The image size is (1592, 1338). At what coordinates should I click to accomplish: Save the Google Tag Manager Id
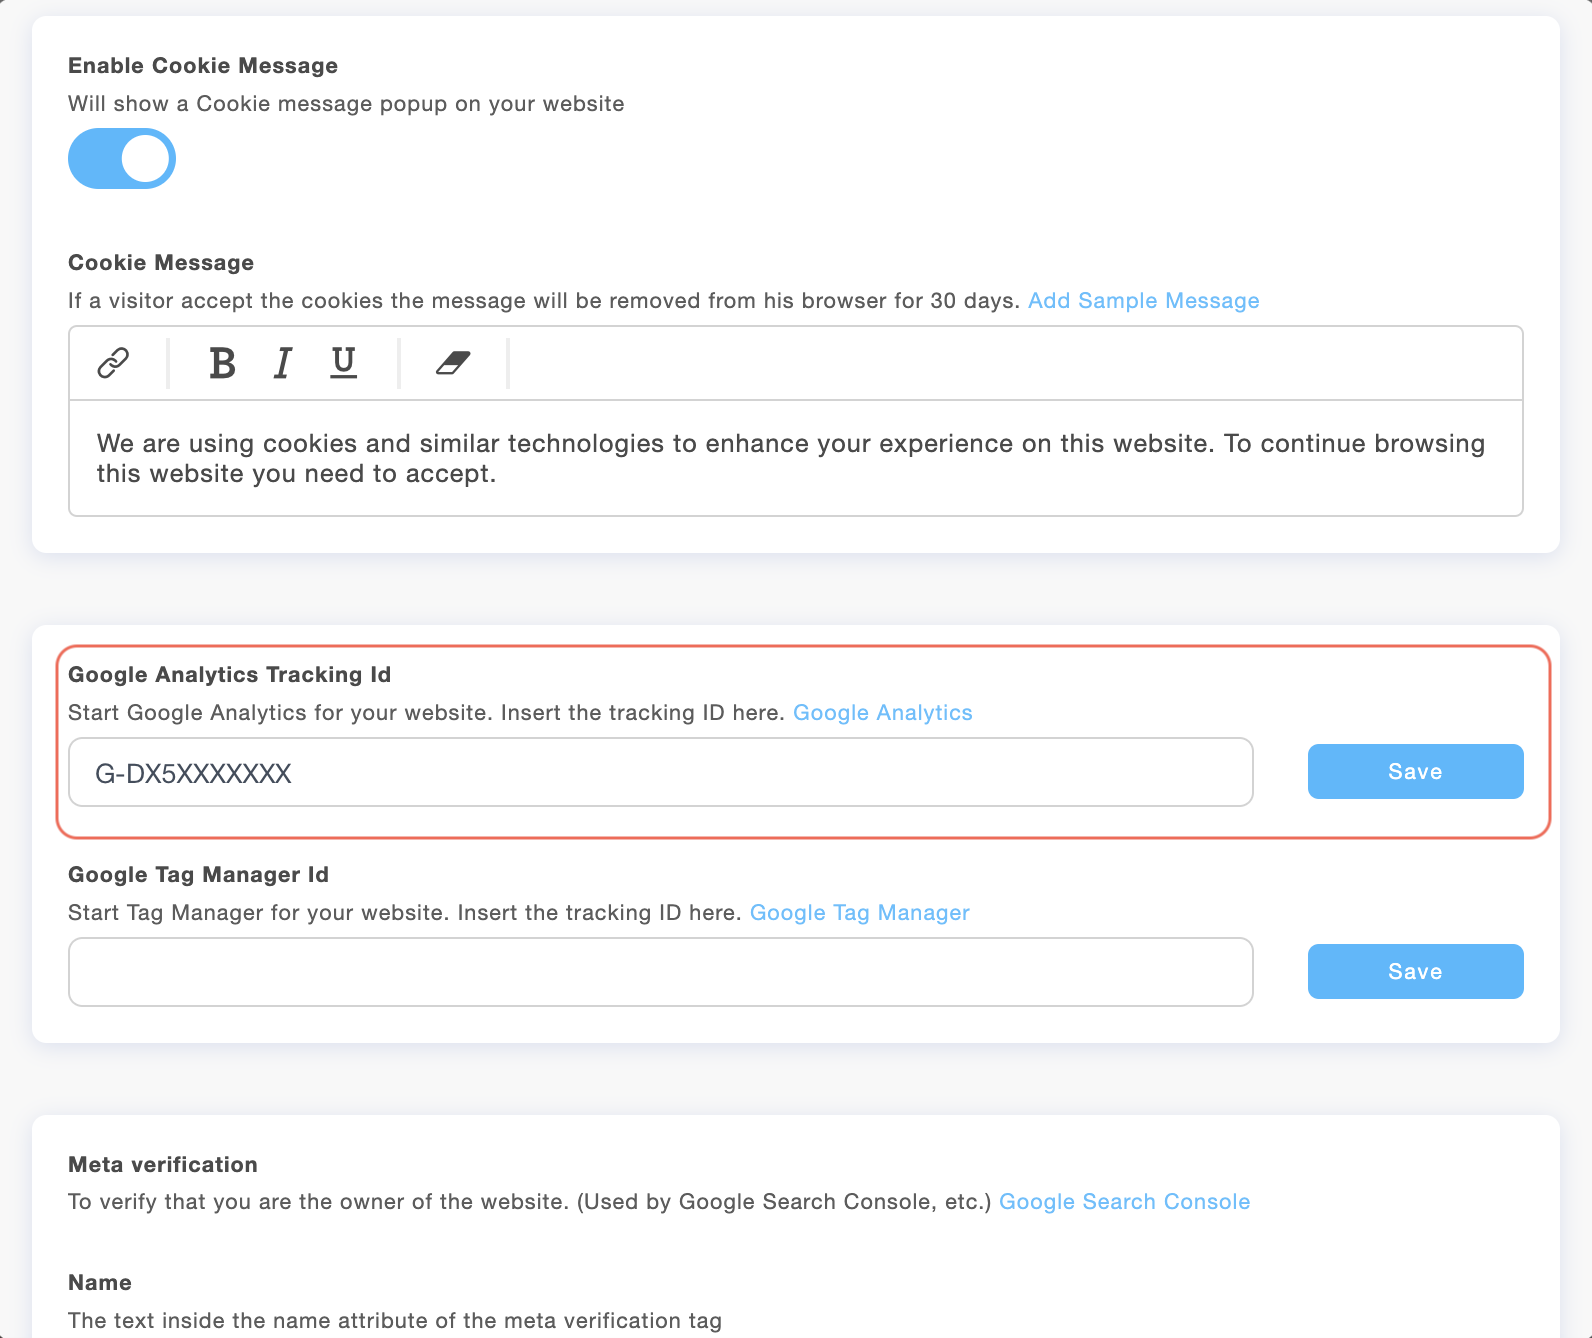(1414, 971)
